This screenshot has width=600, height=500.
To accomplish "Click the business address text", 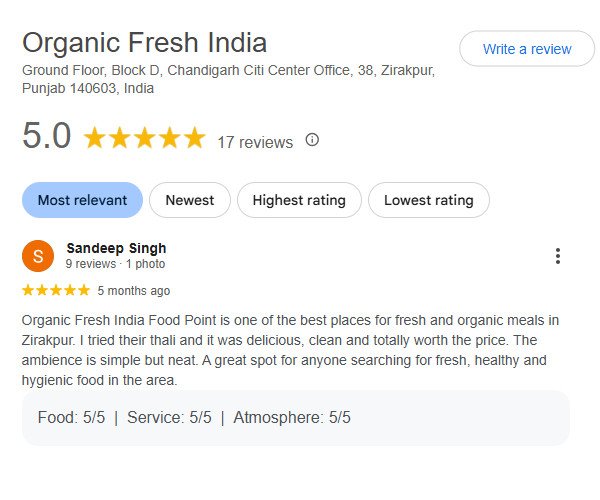I will (x=228, y=79).
